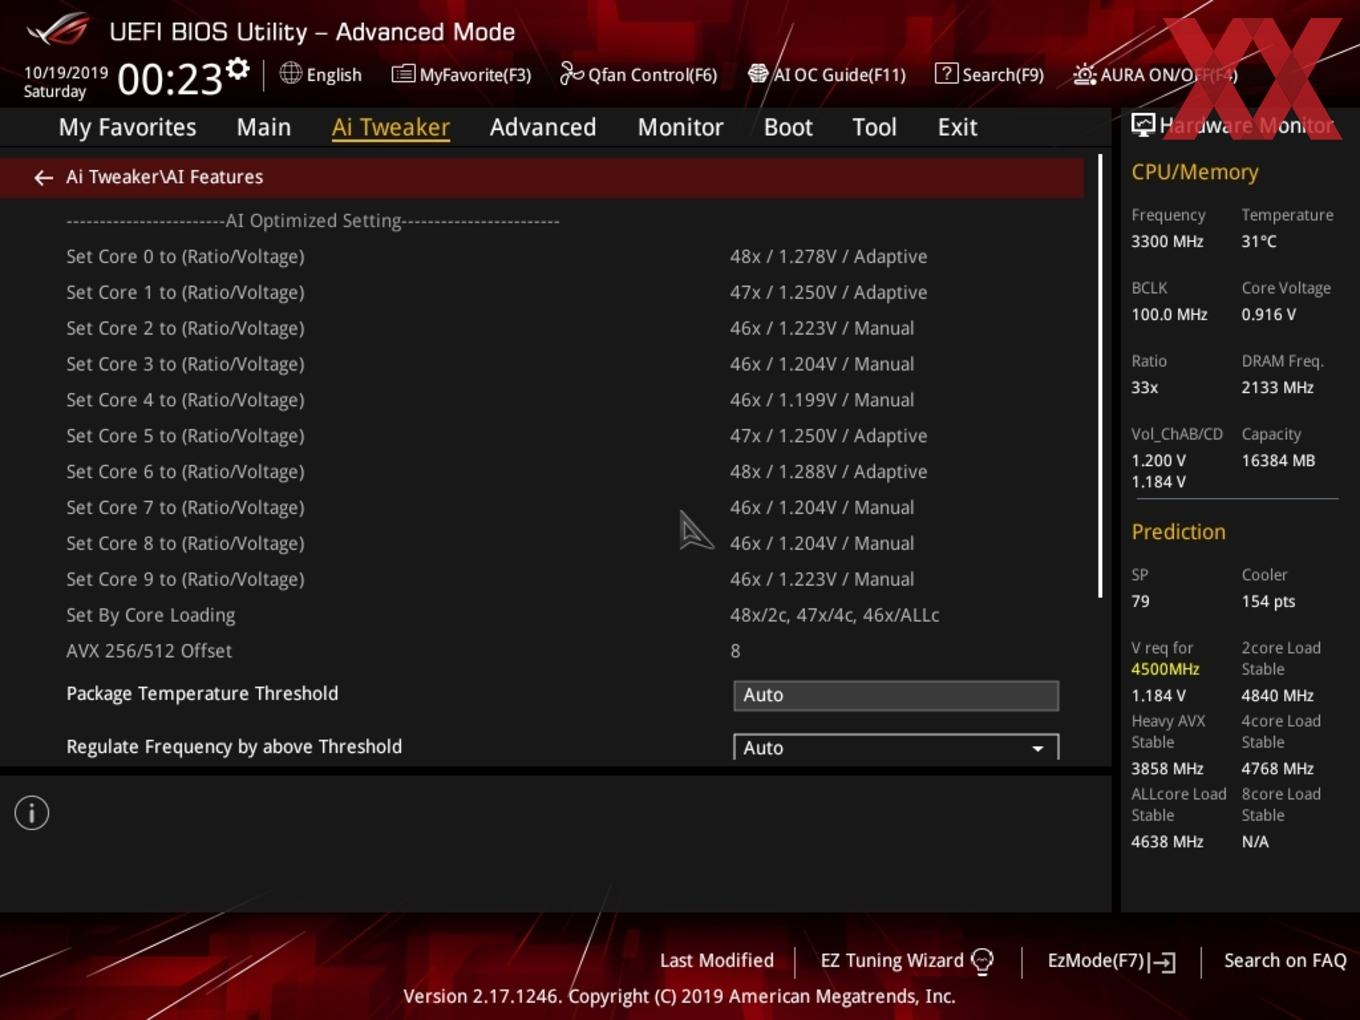This screenshot has height=1020, width=1360.
Task: Click the AVX offset value 8
Action: (x=736, y=651)
